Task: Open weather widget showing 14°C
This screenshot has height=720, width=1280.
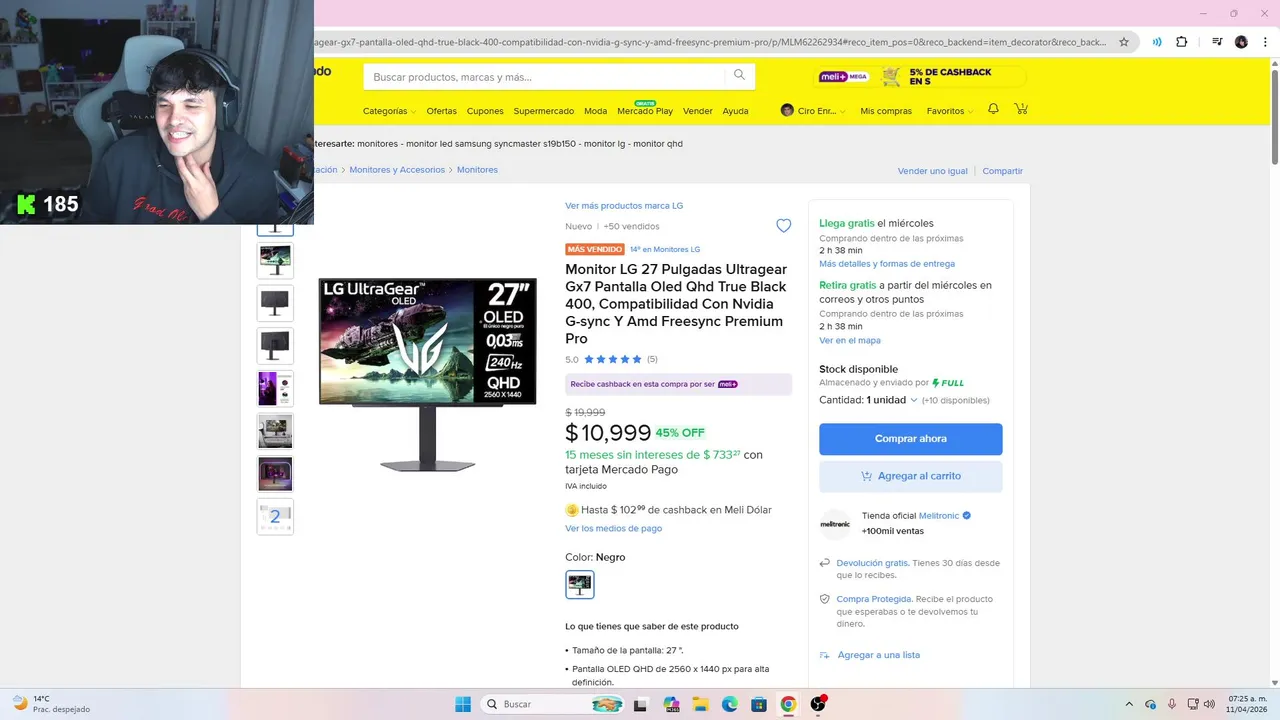Action: point(50,704)
